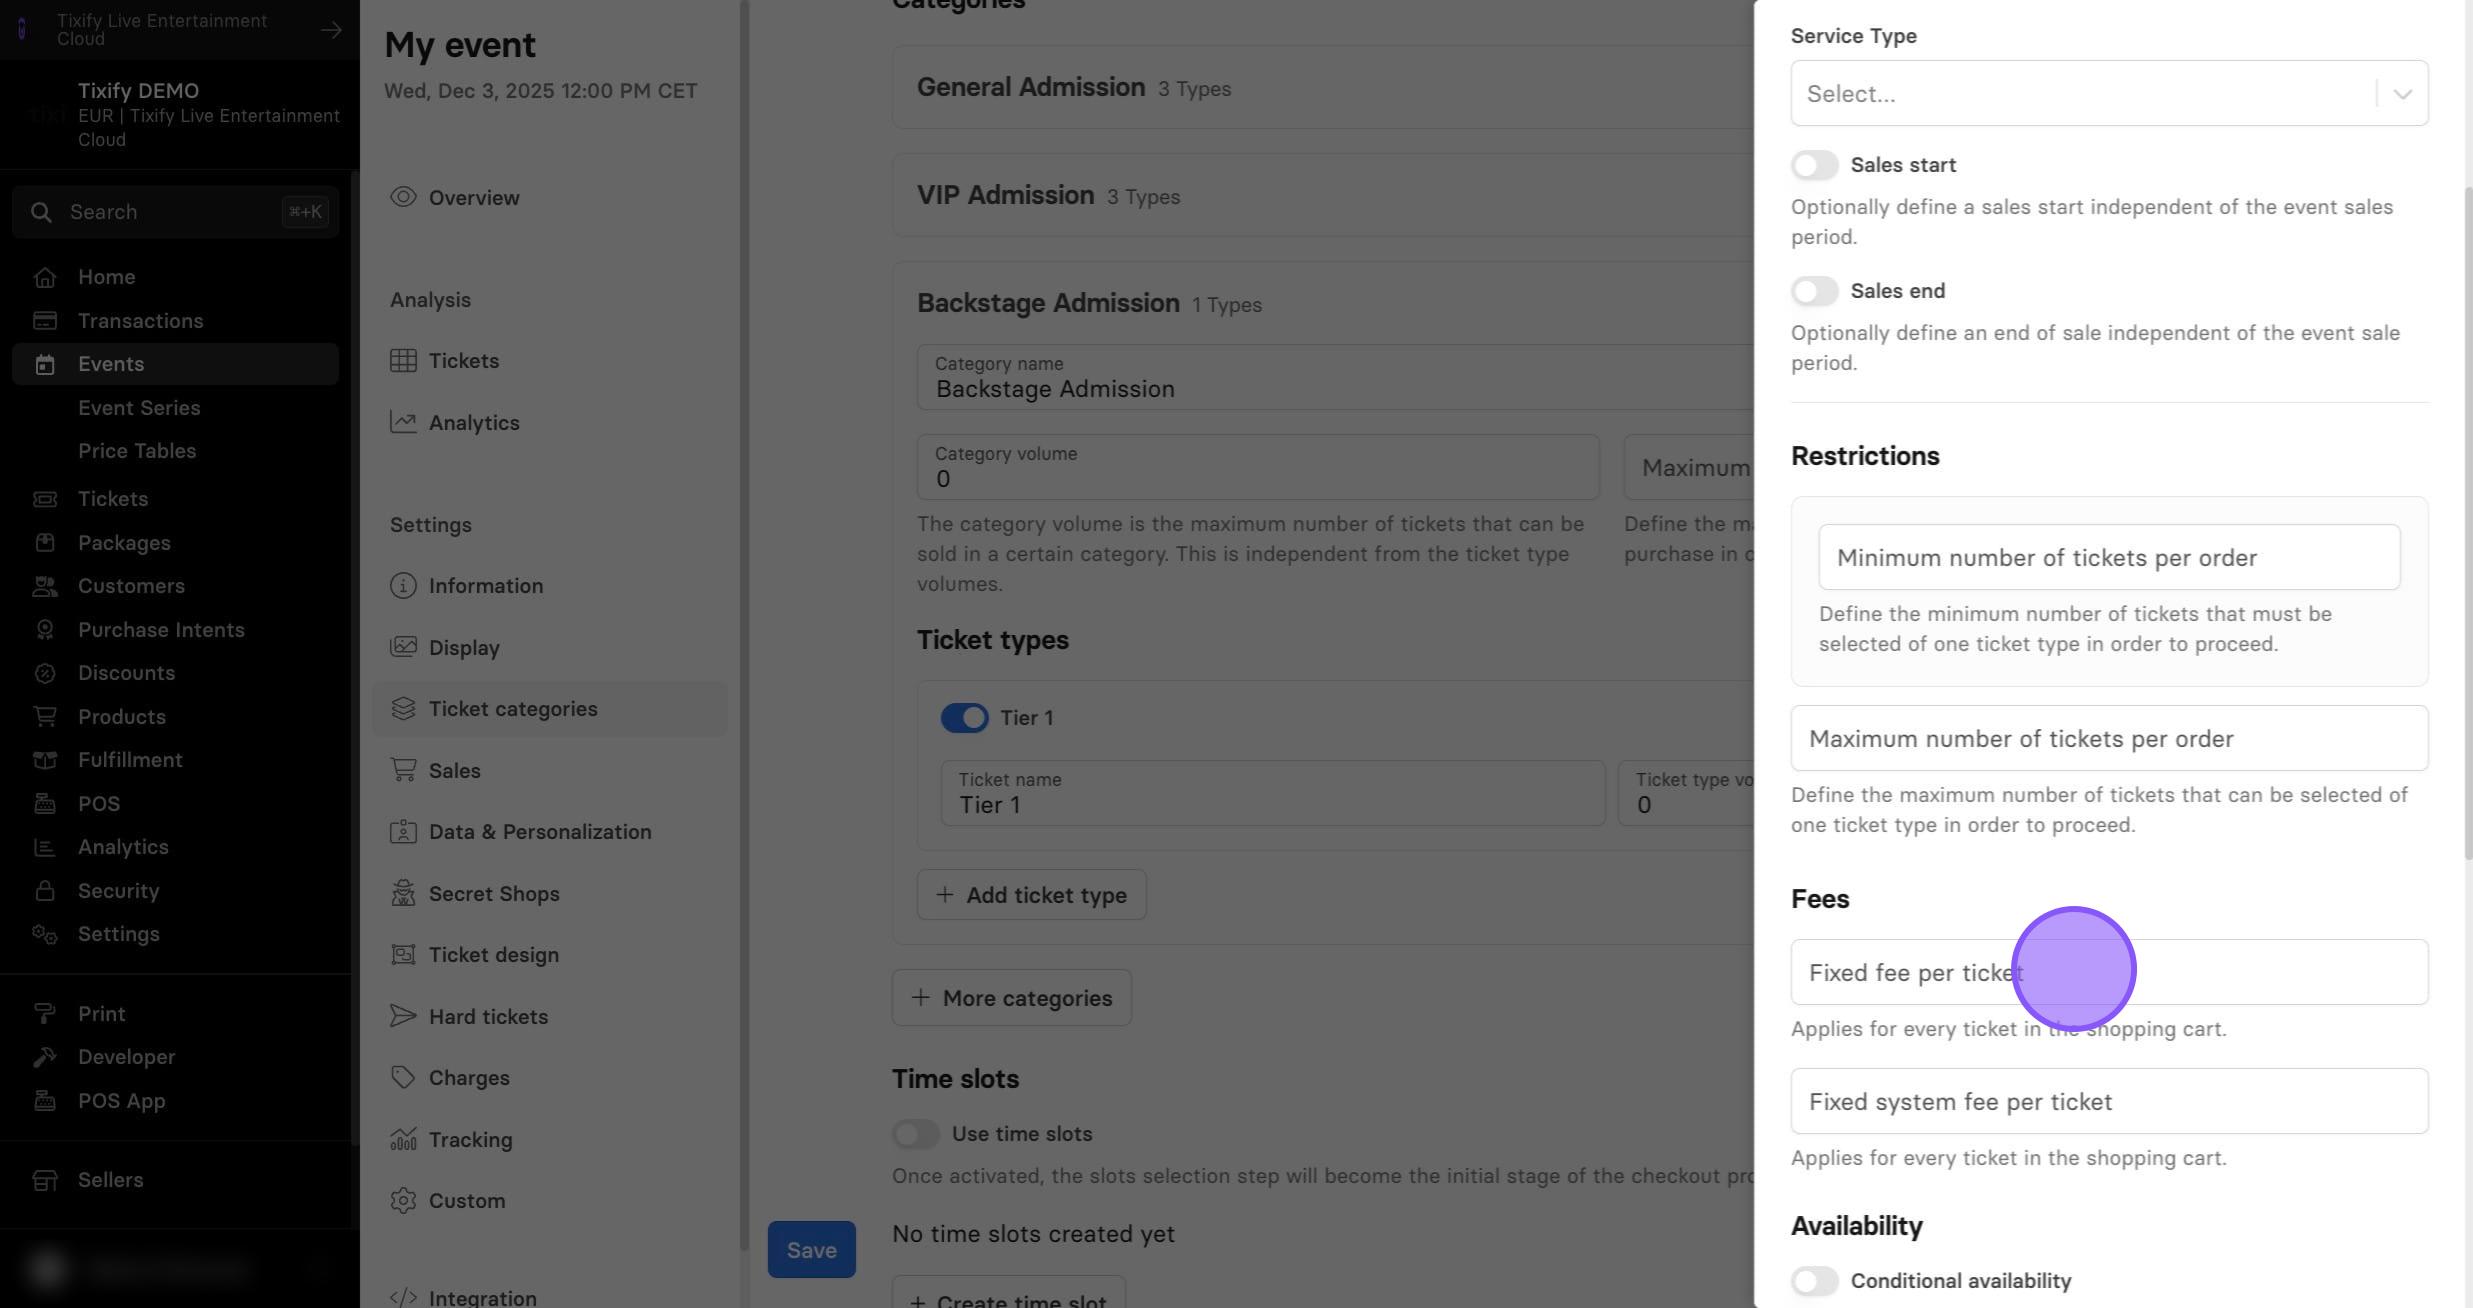Click the side panel vertical scrollbar
The width and height of the screenshot is (2473, 1308).
2467,520
